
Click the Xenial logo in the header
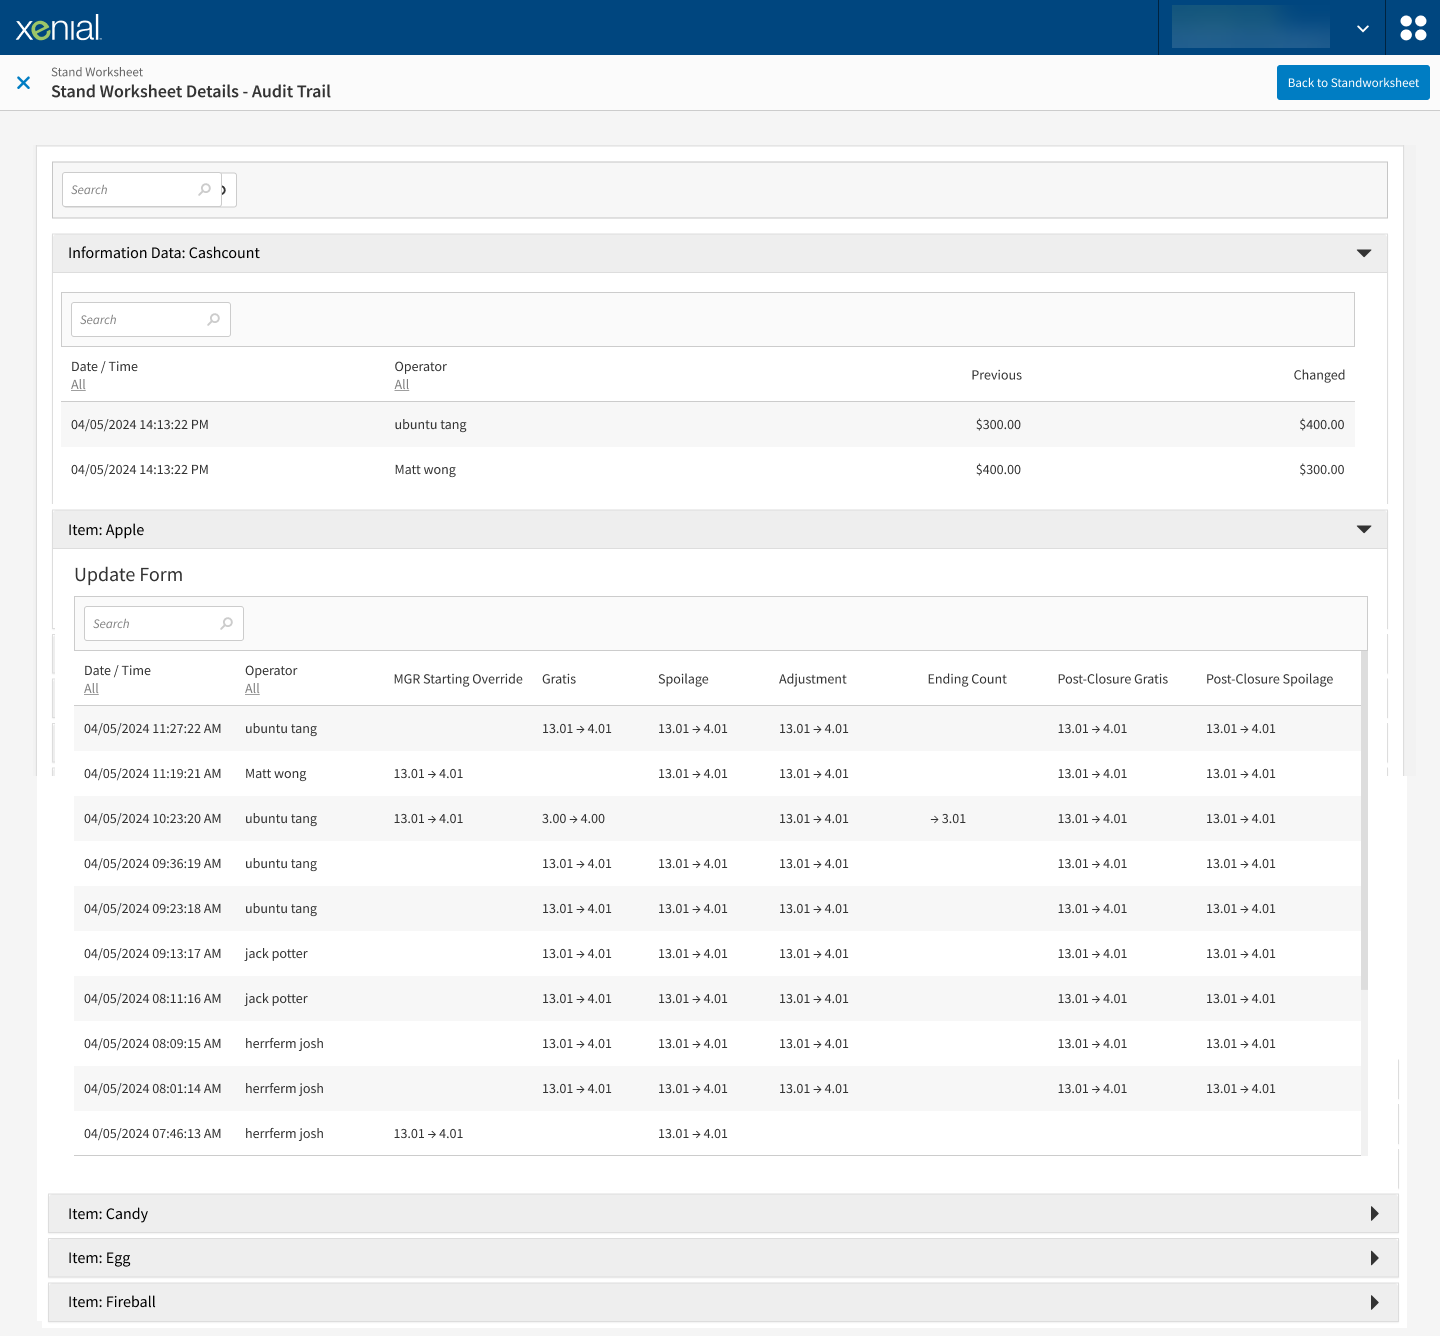(57, 27)
